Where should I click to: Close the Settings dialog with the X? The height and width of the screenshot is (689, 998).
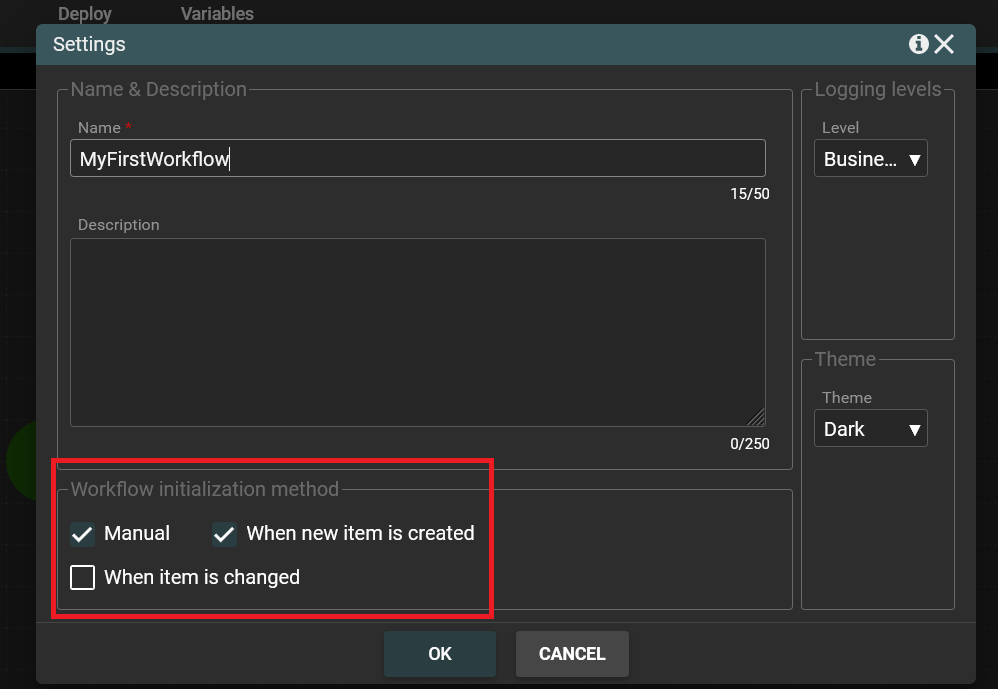[945, 45]
